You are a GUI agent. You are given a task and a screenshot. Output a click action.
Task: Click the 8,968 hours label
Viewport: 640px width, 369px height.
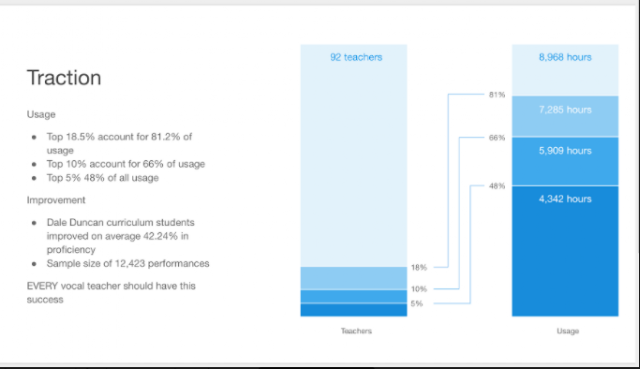[565, 57]
